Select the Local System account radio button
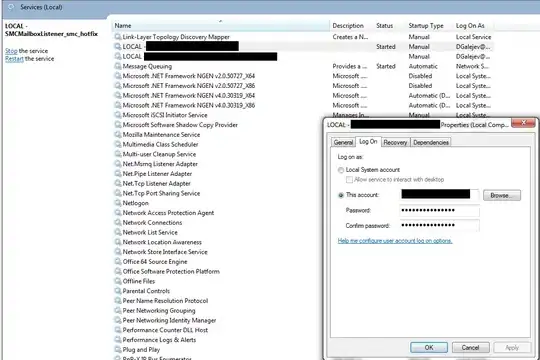The height and width of the screenshot is (360, 540). [x=341, y=170]
